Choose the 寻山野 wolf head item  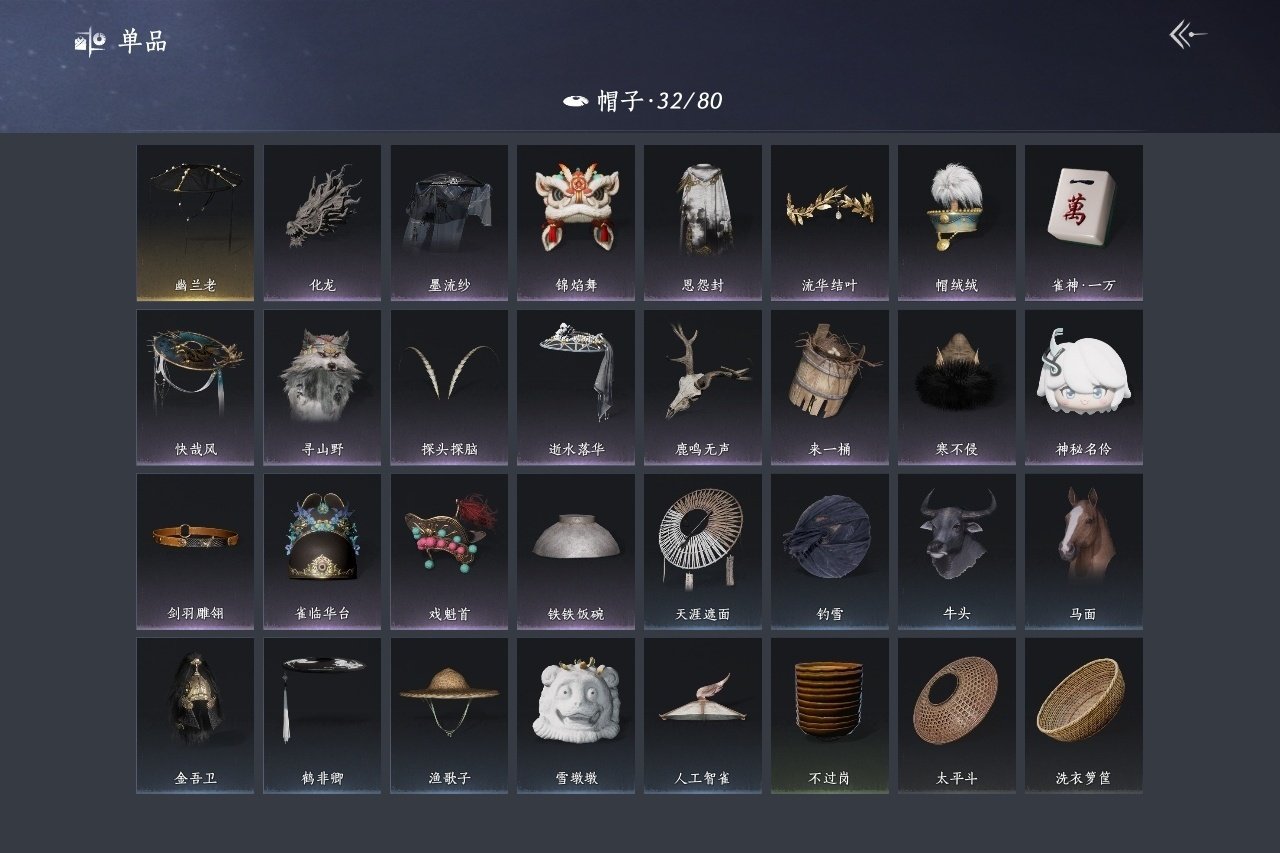point(322,387)
